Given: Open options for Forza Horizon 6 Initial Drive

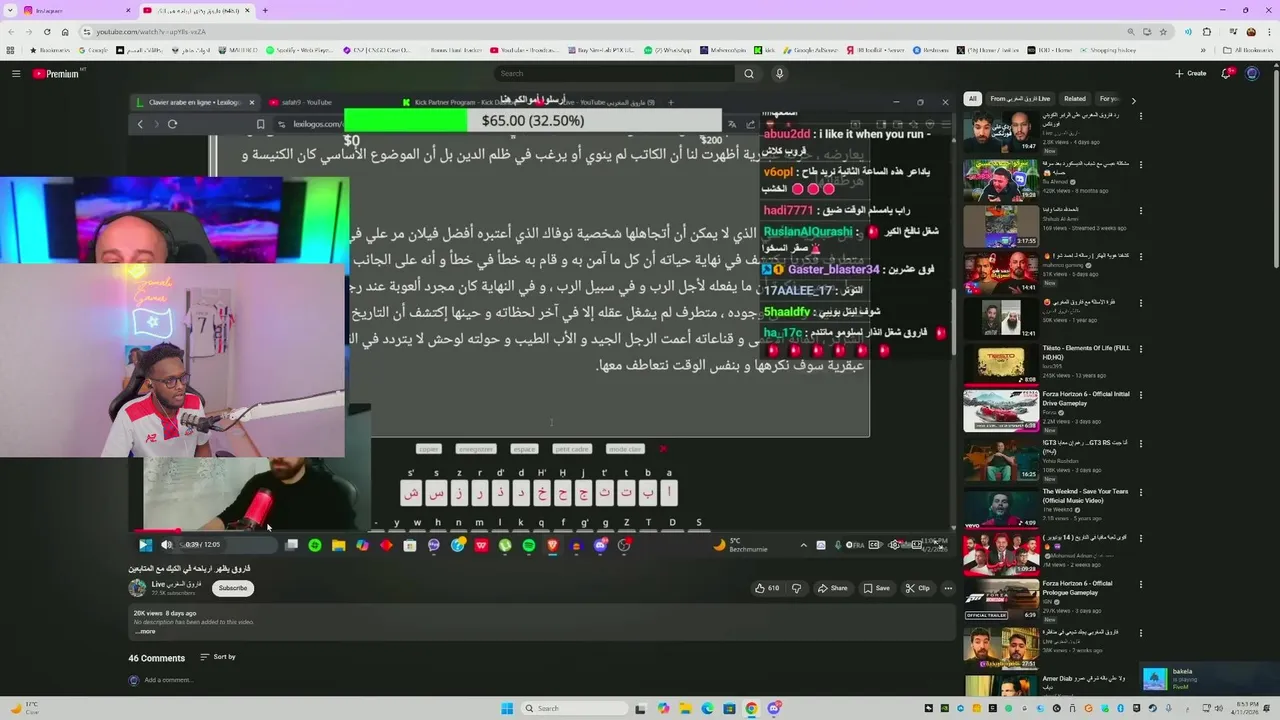Looking at the screenshot, I should [1140, 395].
